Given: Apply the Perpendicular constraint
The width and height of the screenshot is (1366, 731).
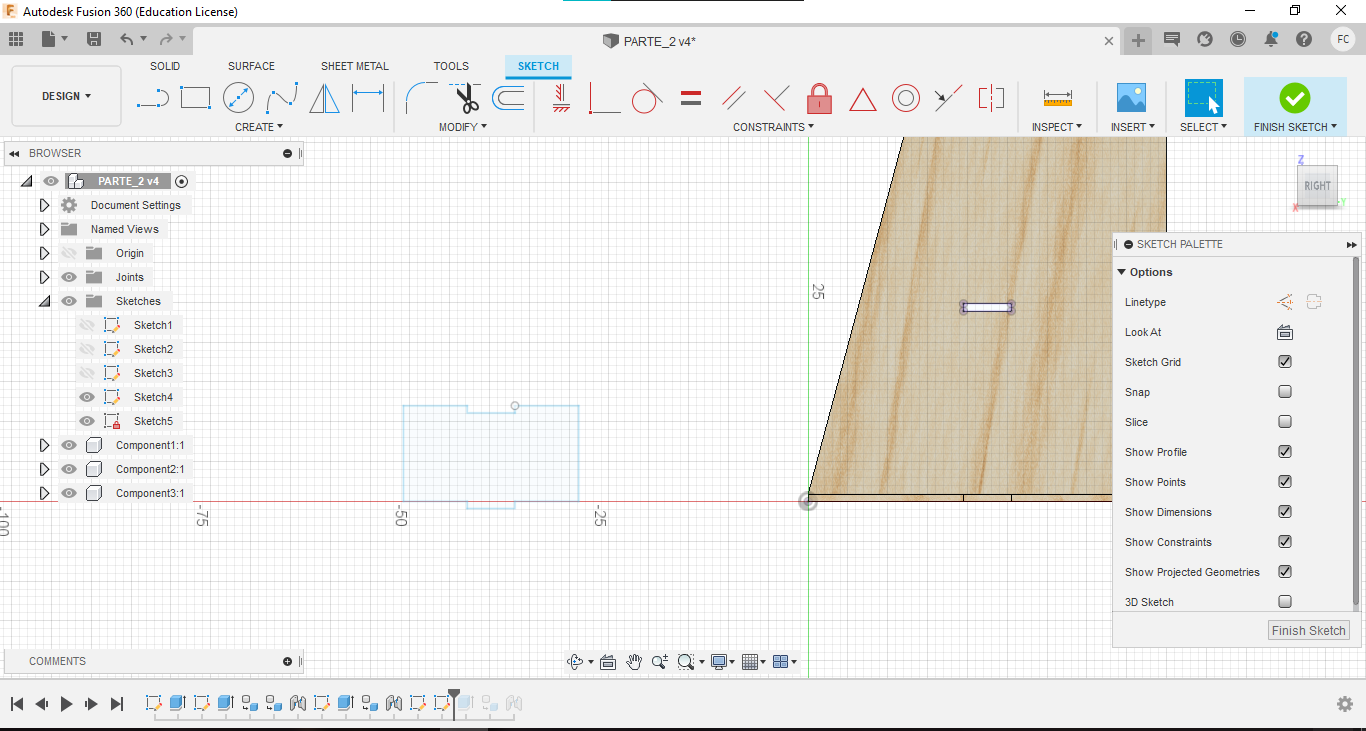Looking at the screenshot, I should [x=776, y=98].
